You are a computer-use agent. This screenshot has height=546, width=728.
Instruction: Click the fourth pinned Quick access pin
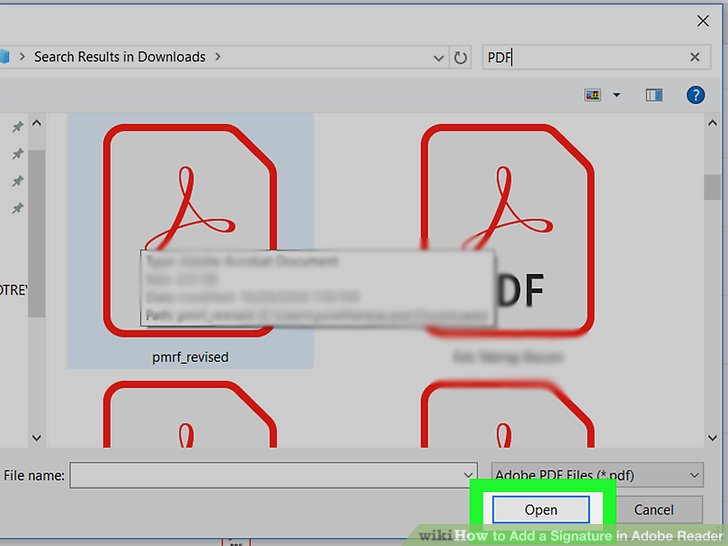(17, 208)
